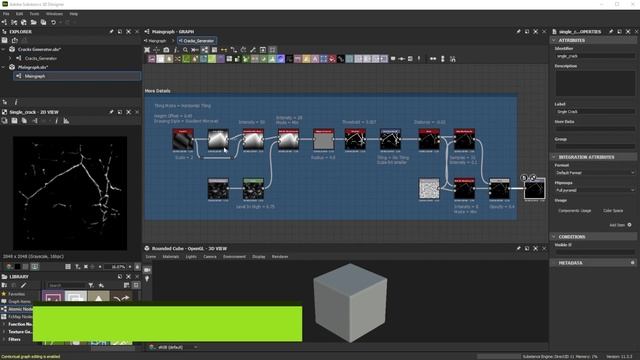
Task: Collapse the INTEGRATION ATTRIBUTES section
Action: pos(554,157)
